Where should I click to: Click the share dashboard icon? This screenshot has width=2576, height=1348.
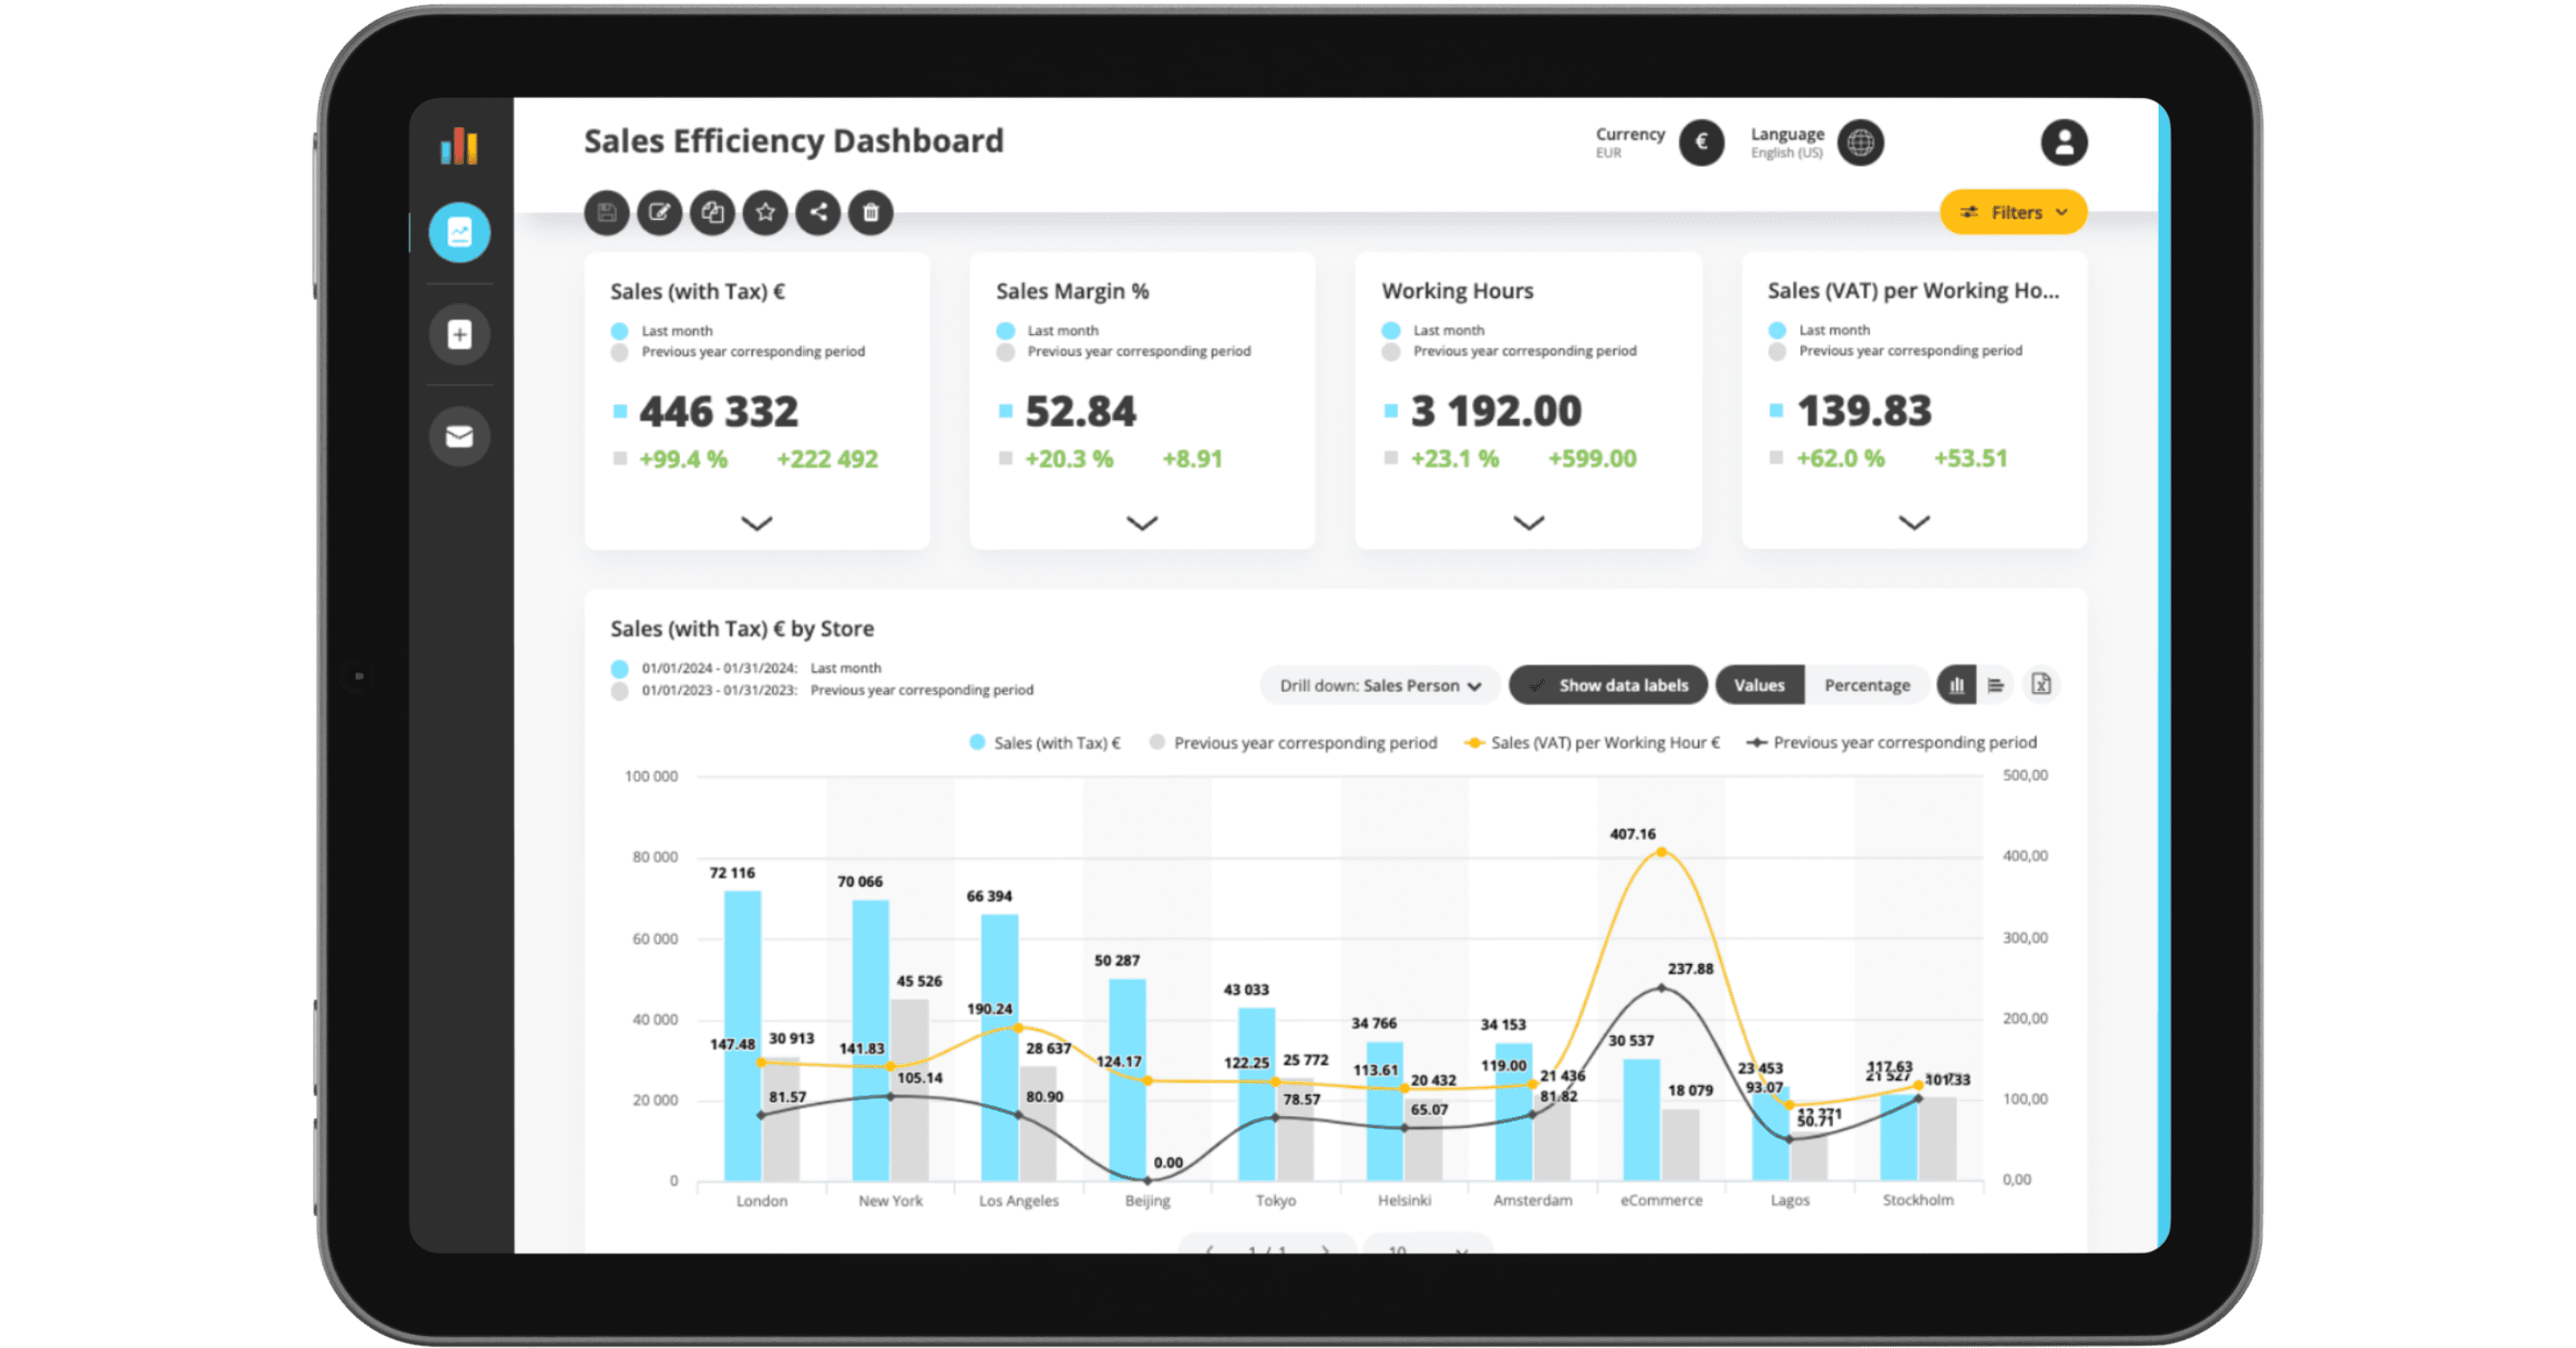[x=818, y=212]
